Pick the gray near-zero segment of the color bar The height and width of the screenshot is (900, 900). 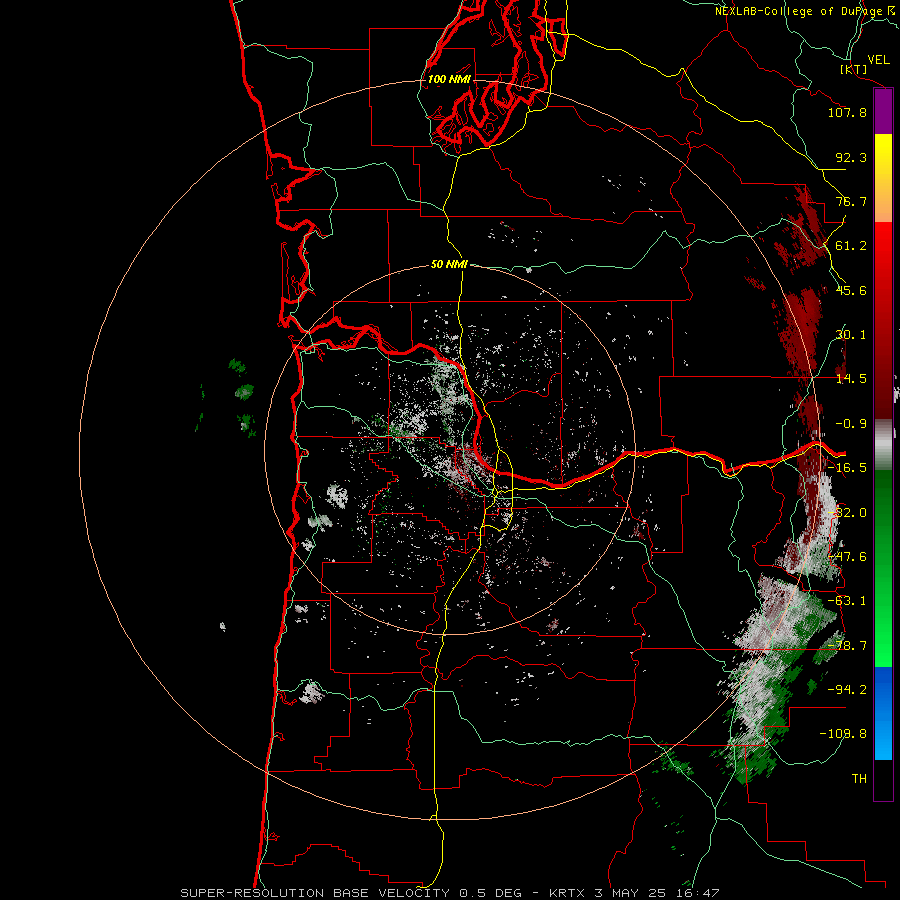883,444
